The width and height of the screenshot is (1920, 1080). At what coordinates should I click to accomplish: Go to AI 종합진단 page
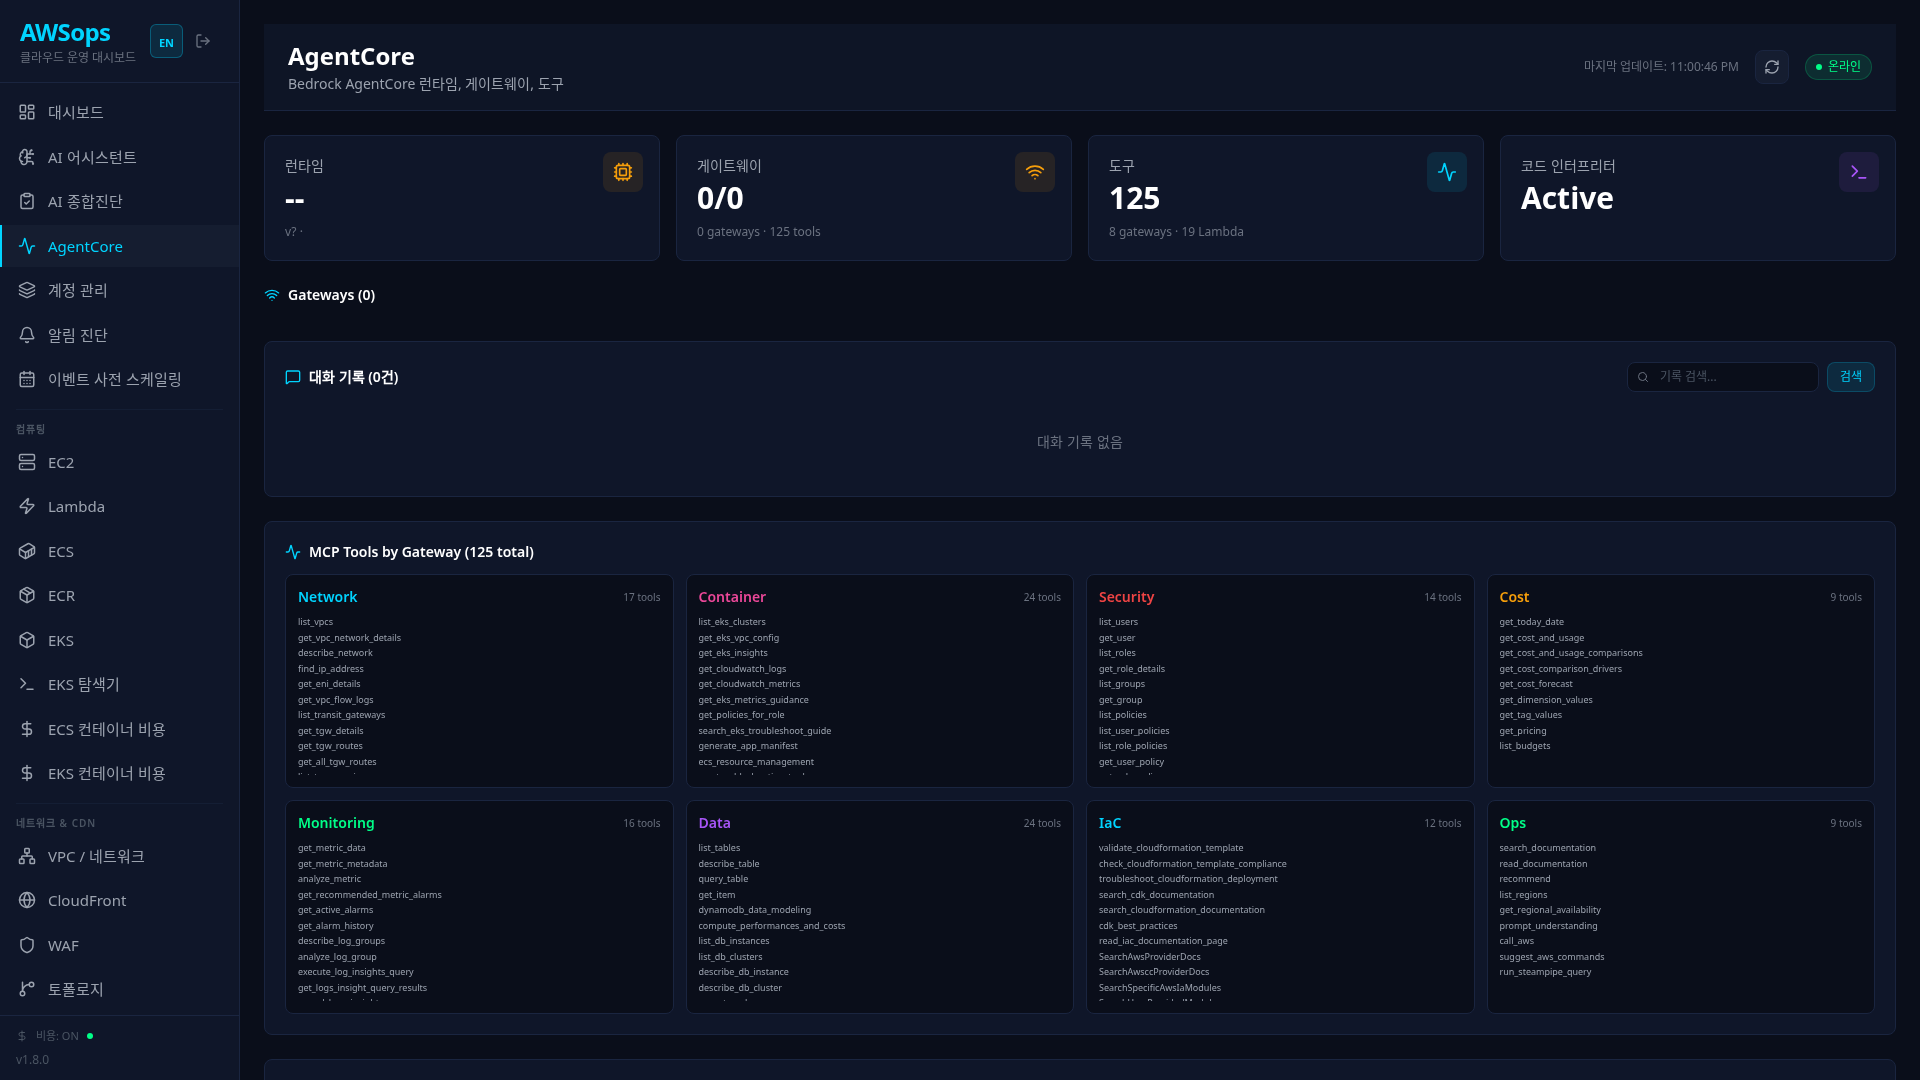point(120,201)
